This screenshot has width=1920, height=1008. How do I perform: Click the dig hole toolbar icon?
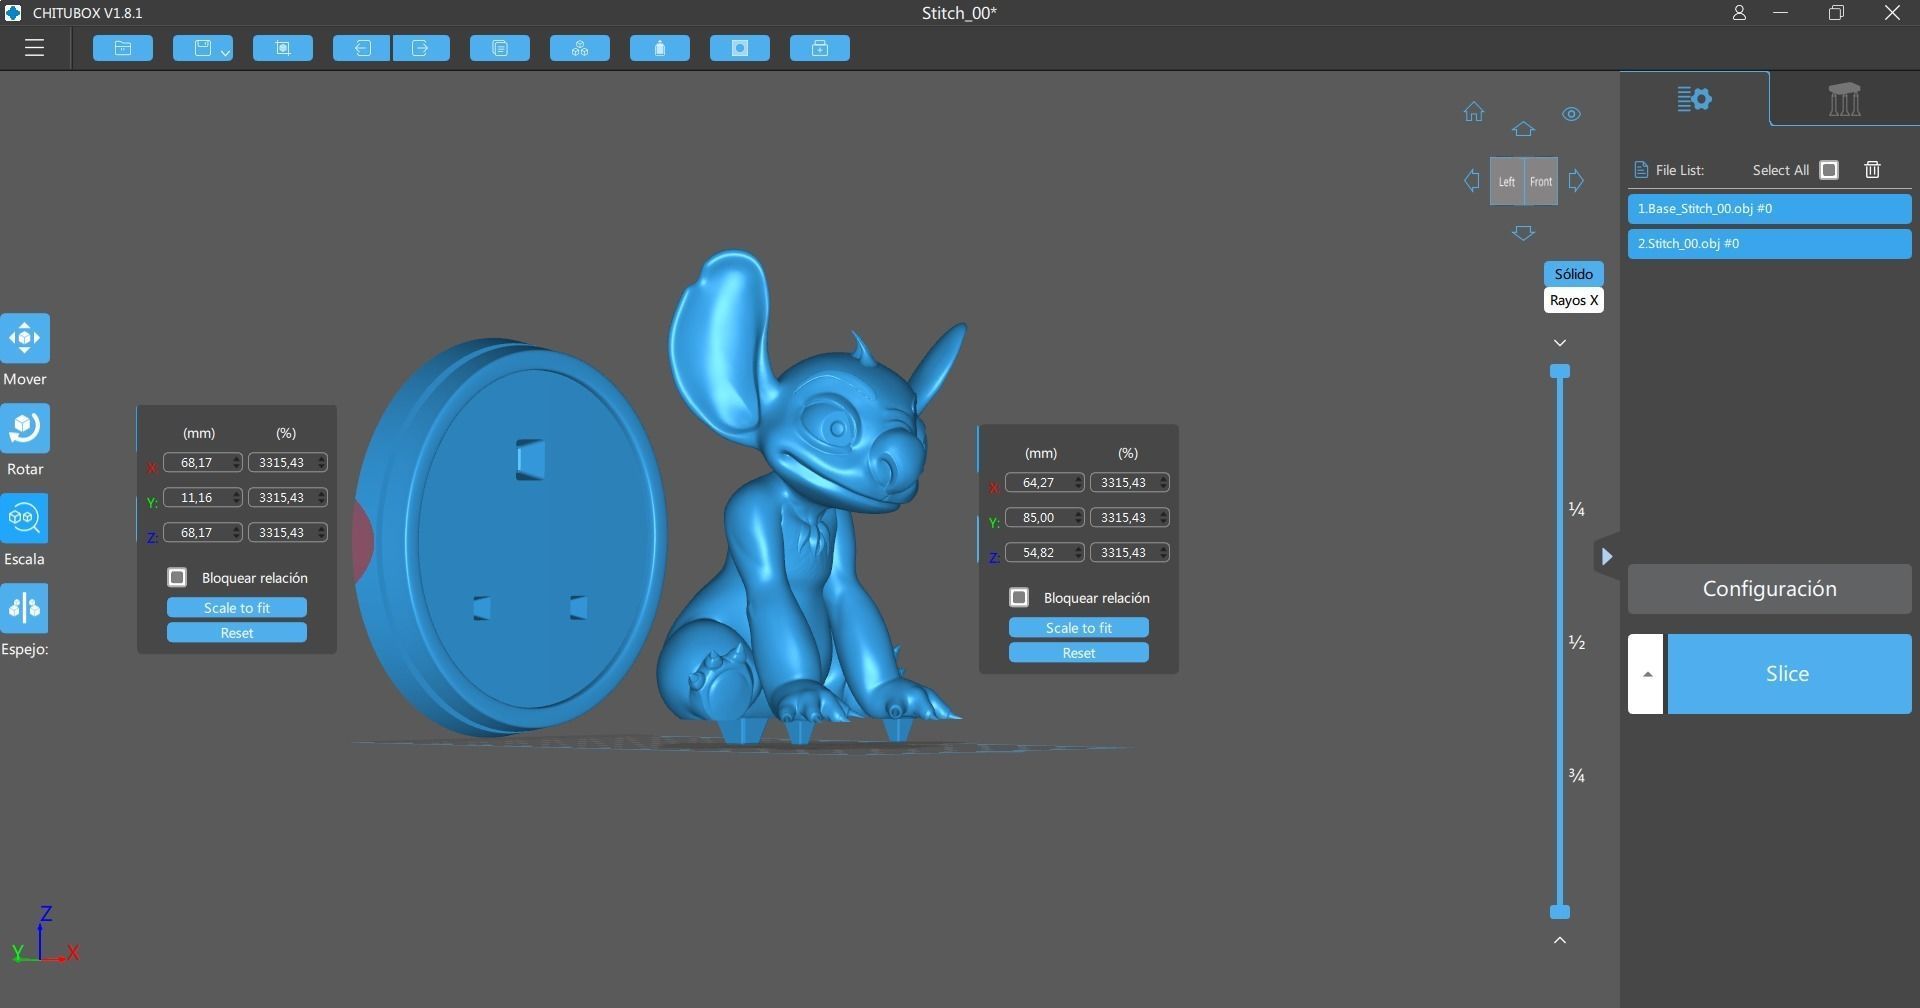[740, 48]
